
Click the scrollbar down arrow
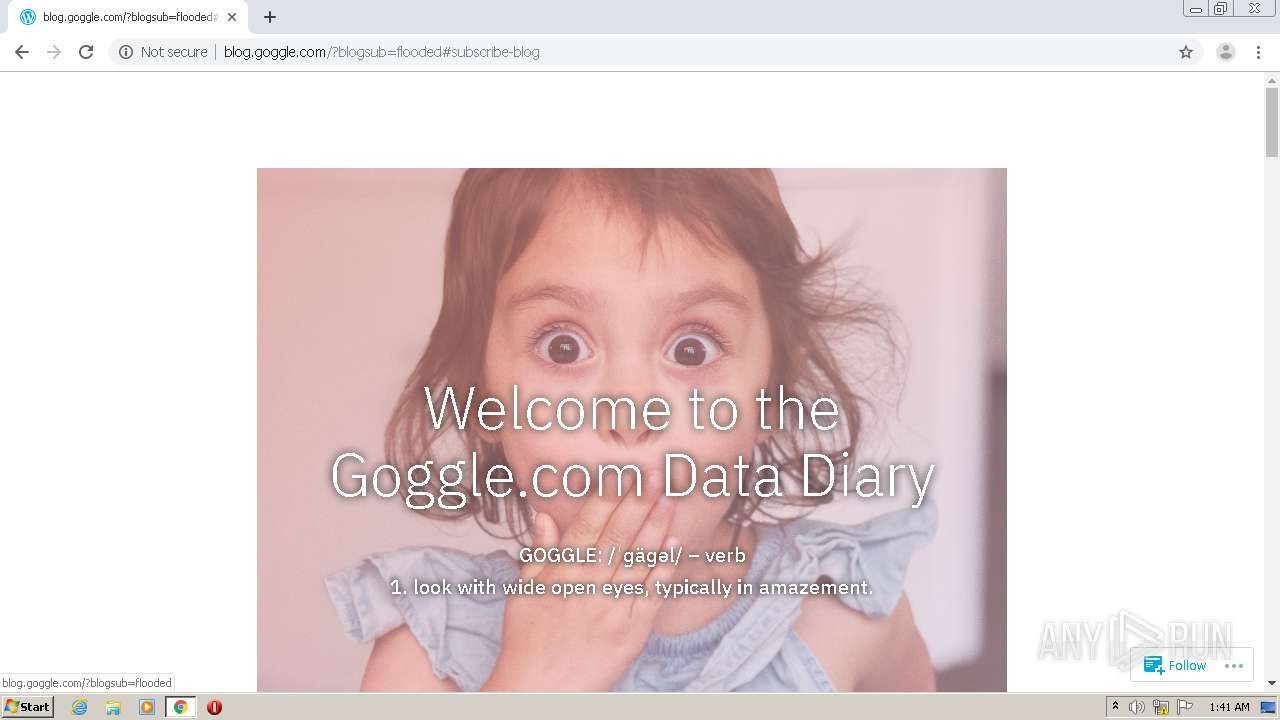(1272, 683)
